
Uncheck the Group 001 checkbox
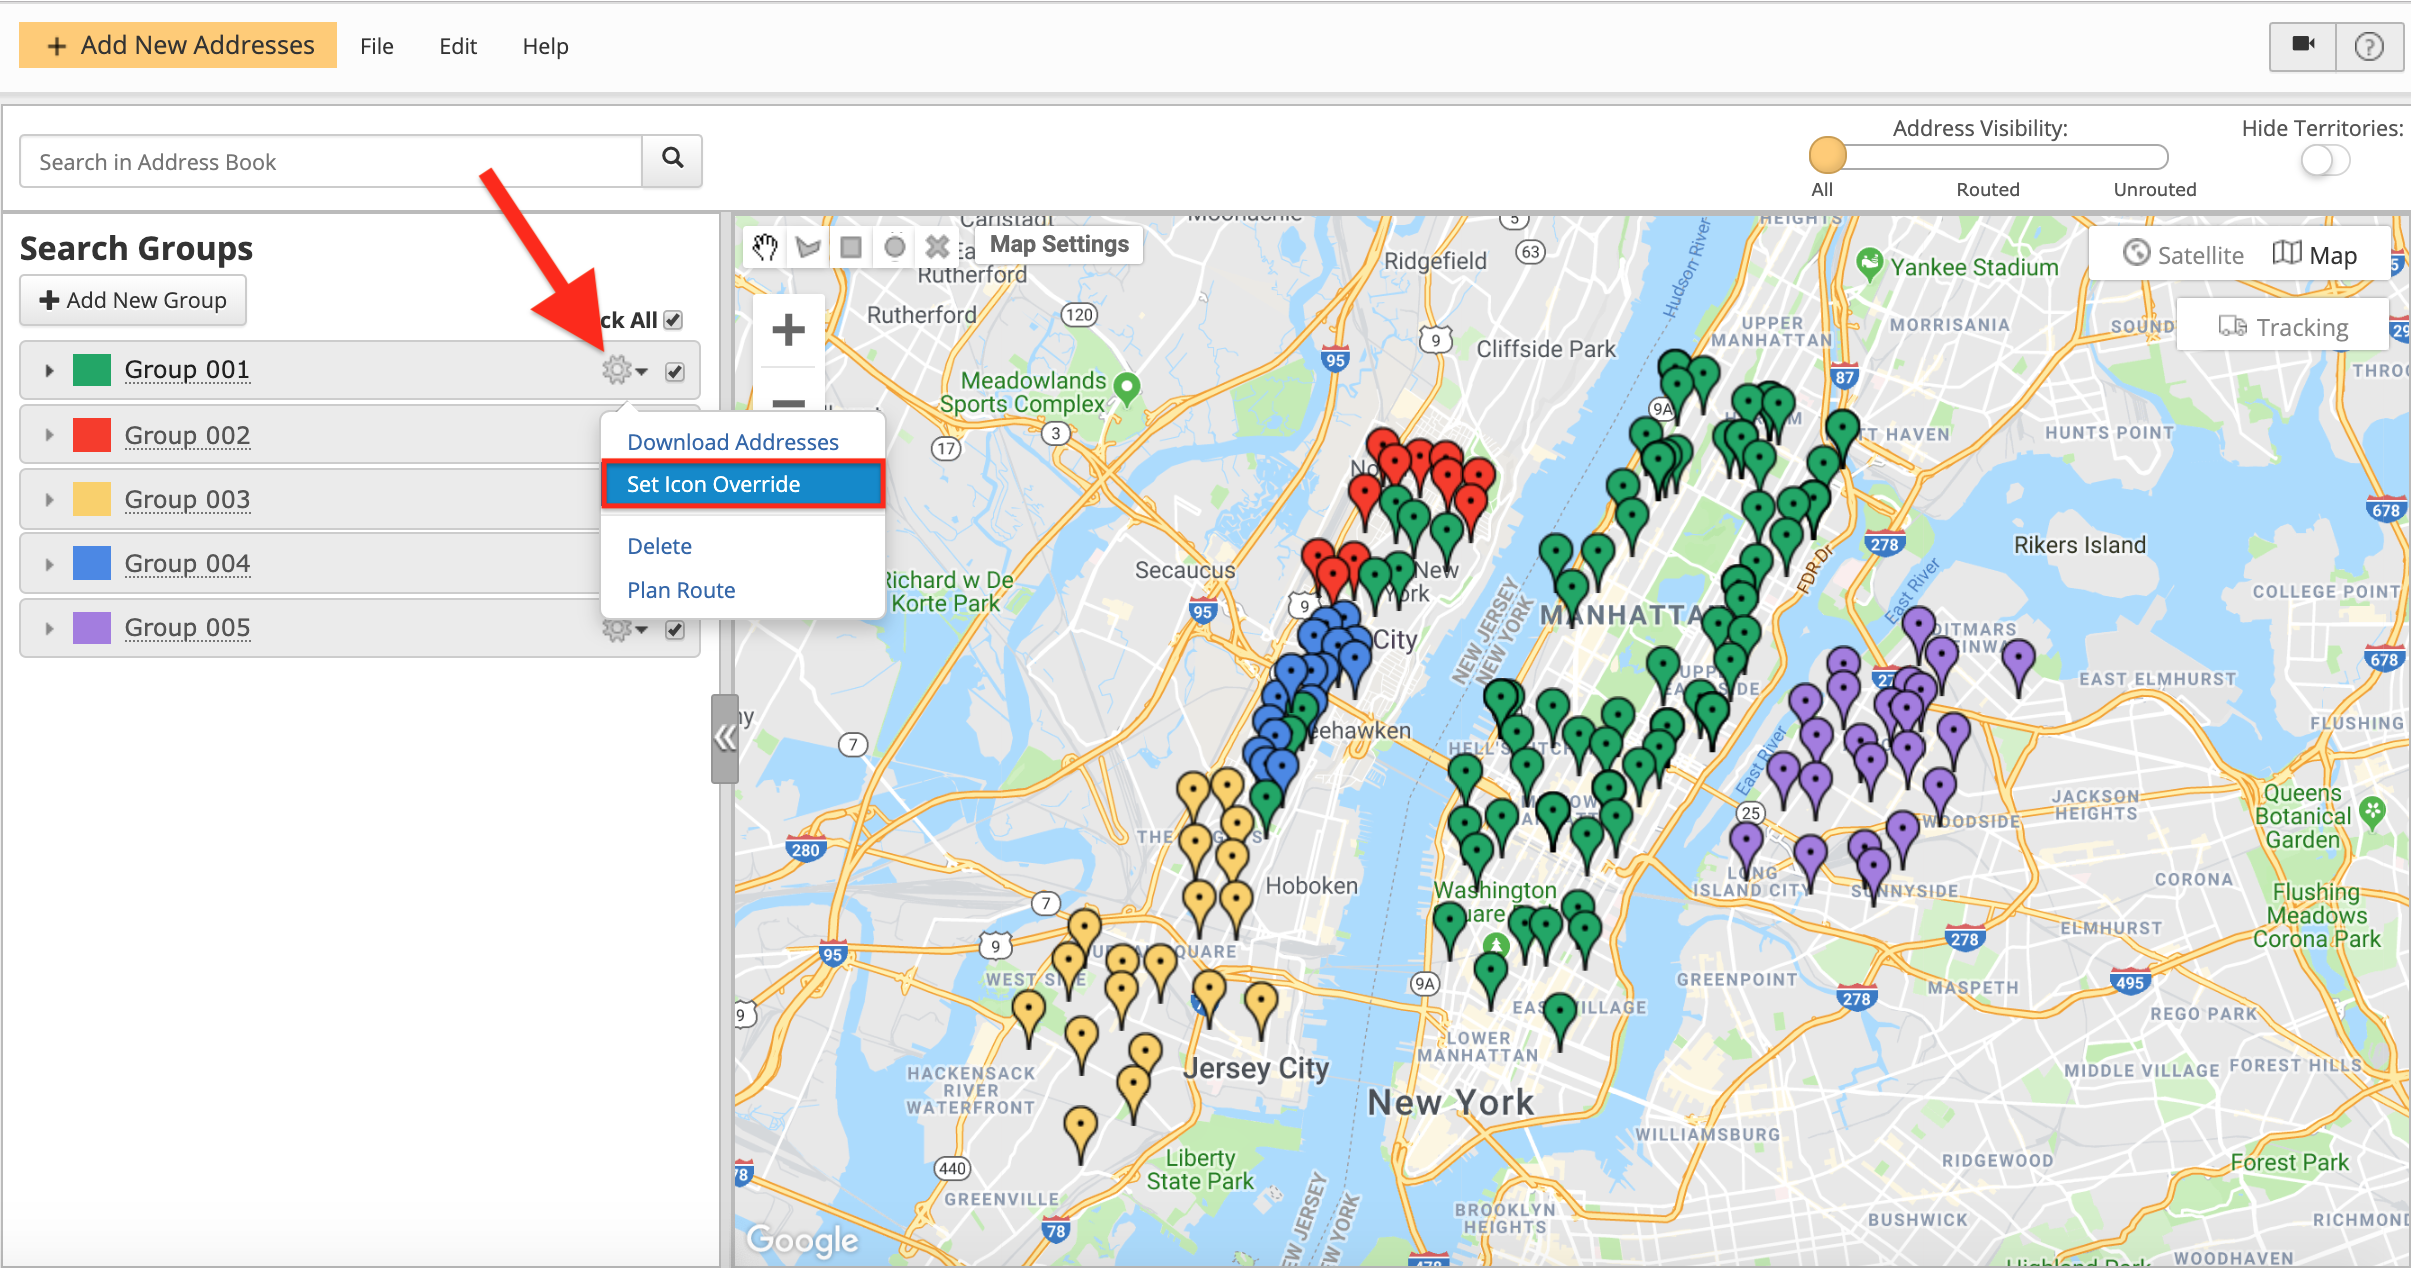click(675, 371)
